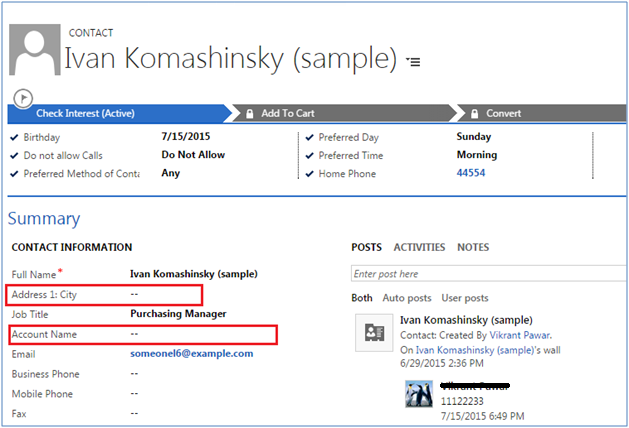Change the Preferred Day value Sunday
The width and height of the screenshot is (629, 428).
[474, 136]
